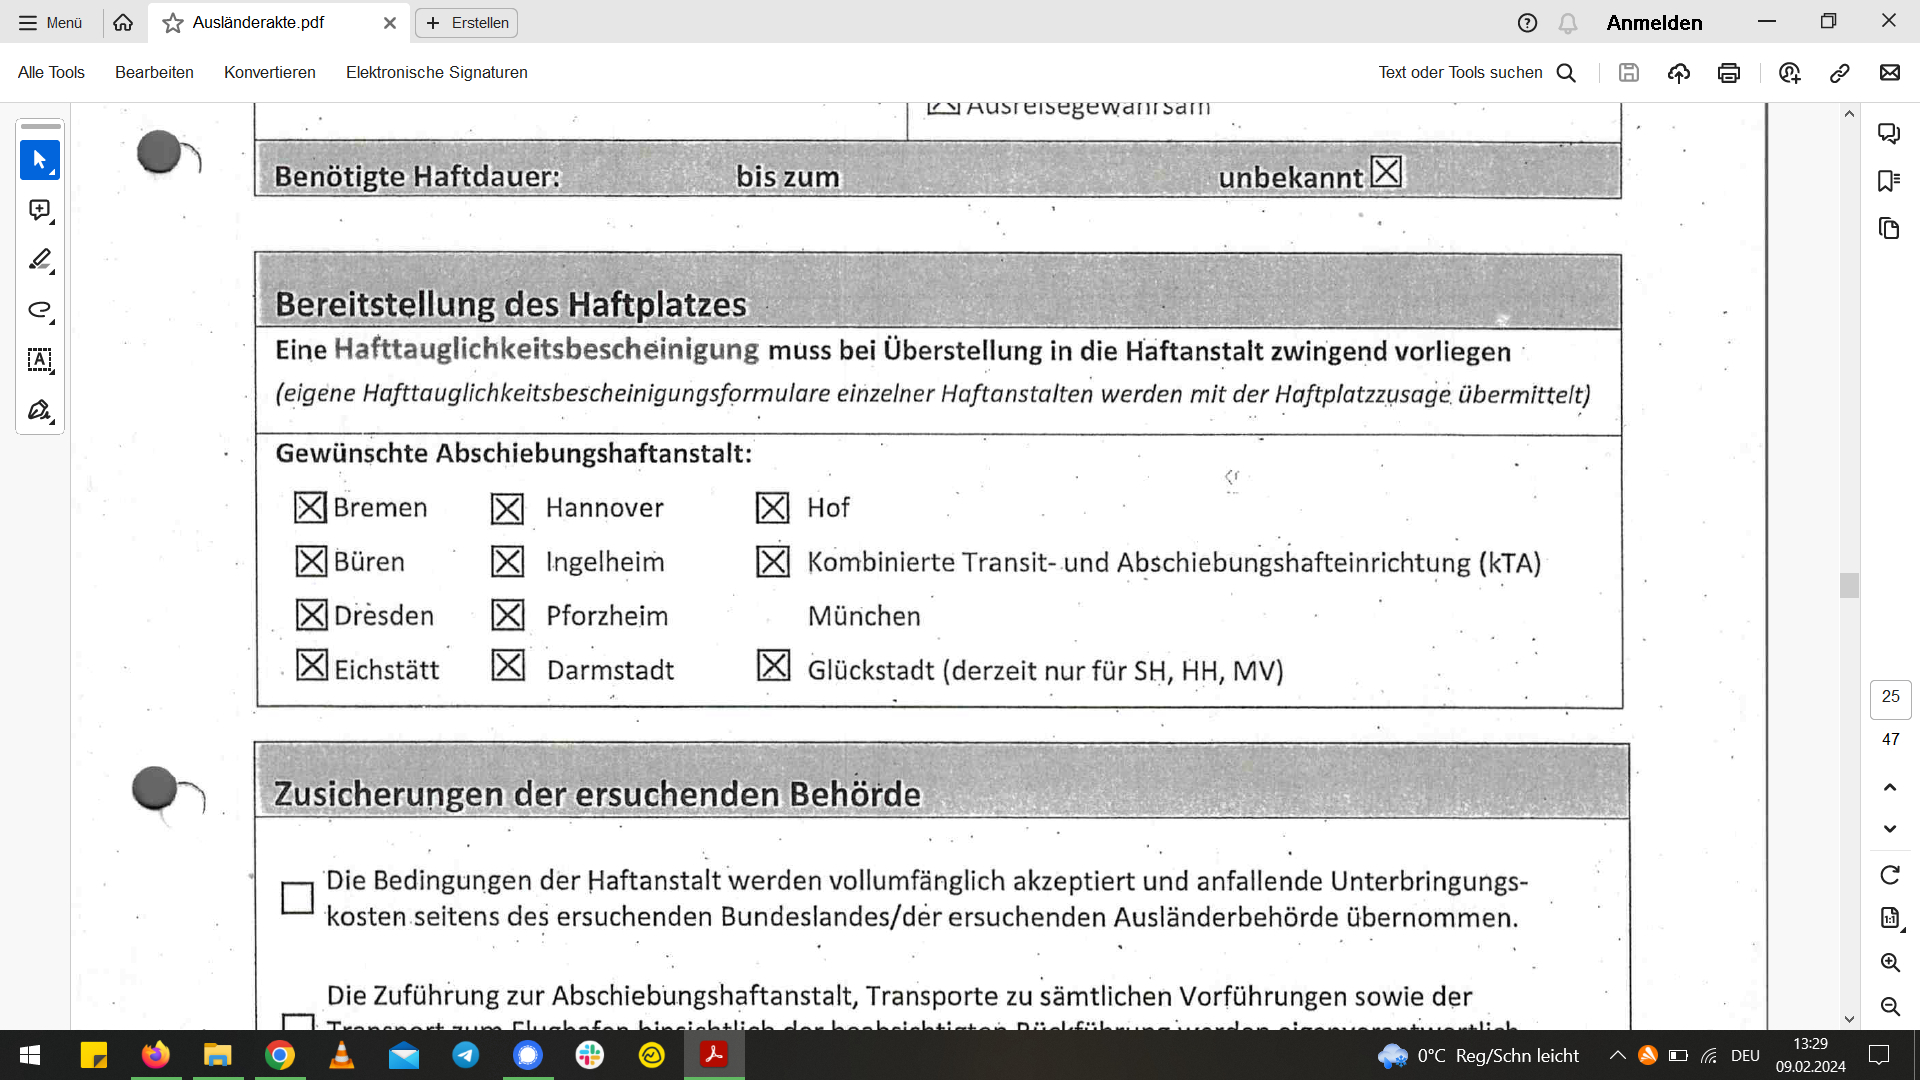Screen dimensions: 1920x1080
Task: Toggle the Bremen checkbox
Action: pyautogui.click(x=310, y=508)
